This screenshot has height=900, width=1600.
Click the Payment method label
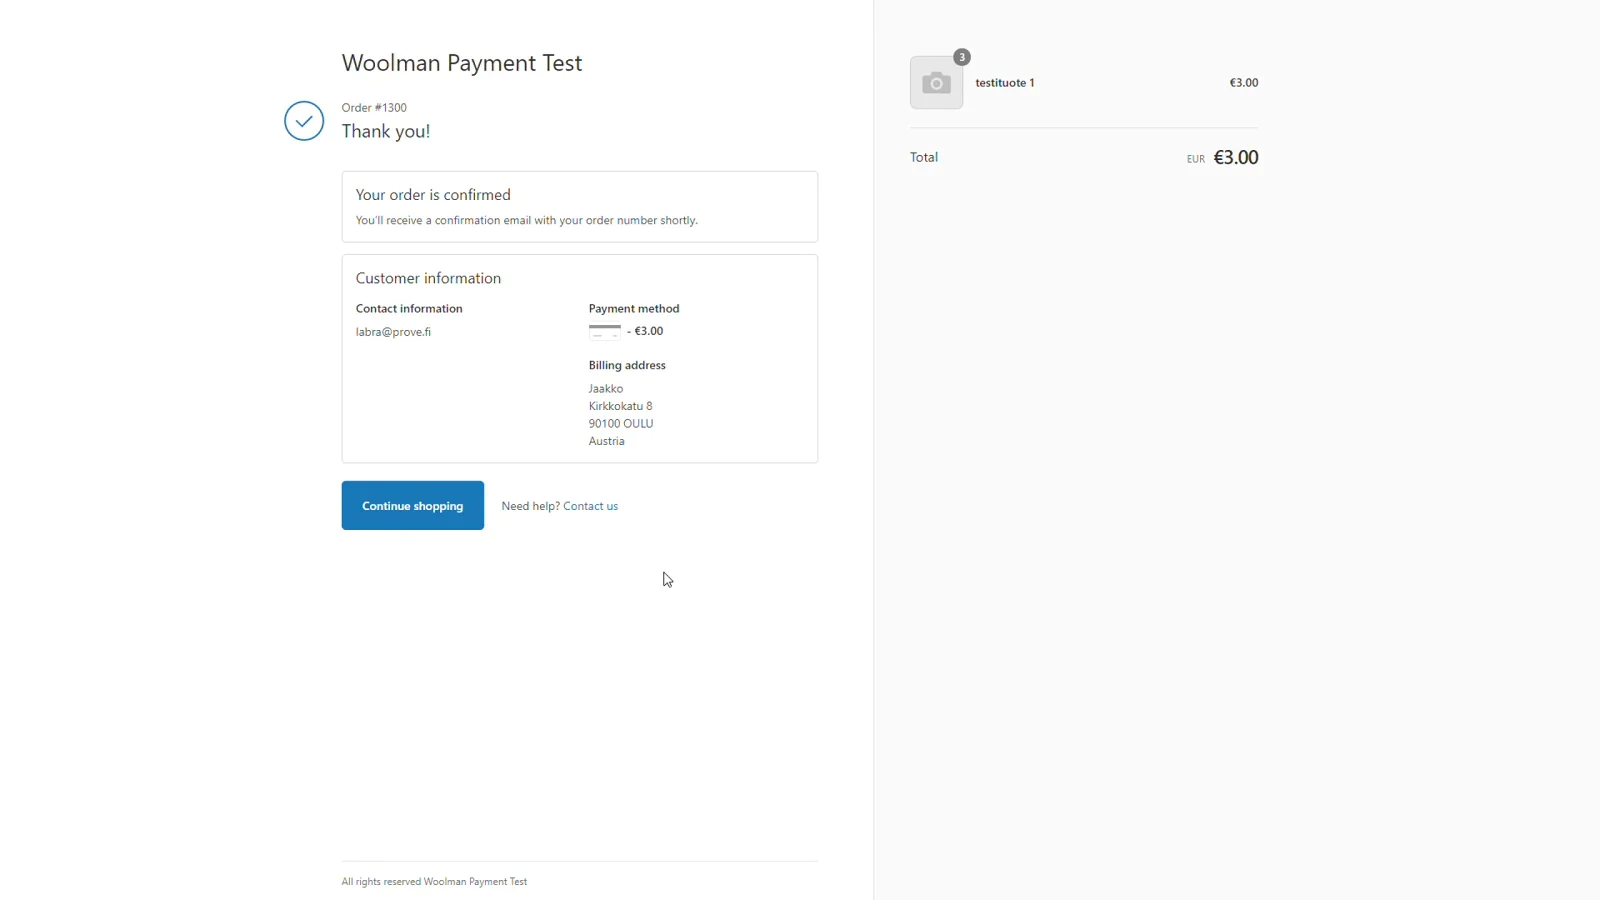pos(634,309)
